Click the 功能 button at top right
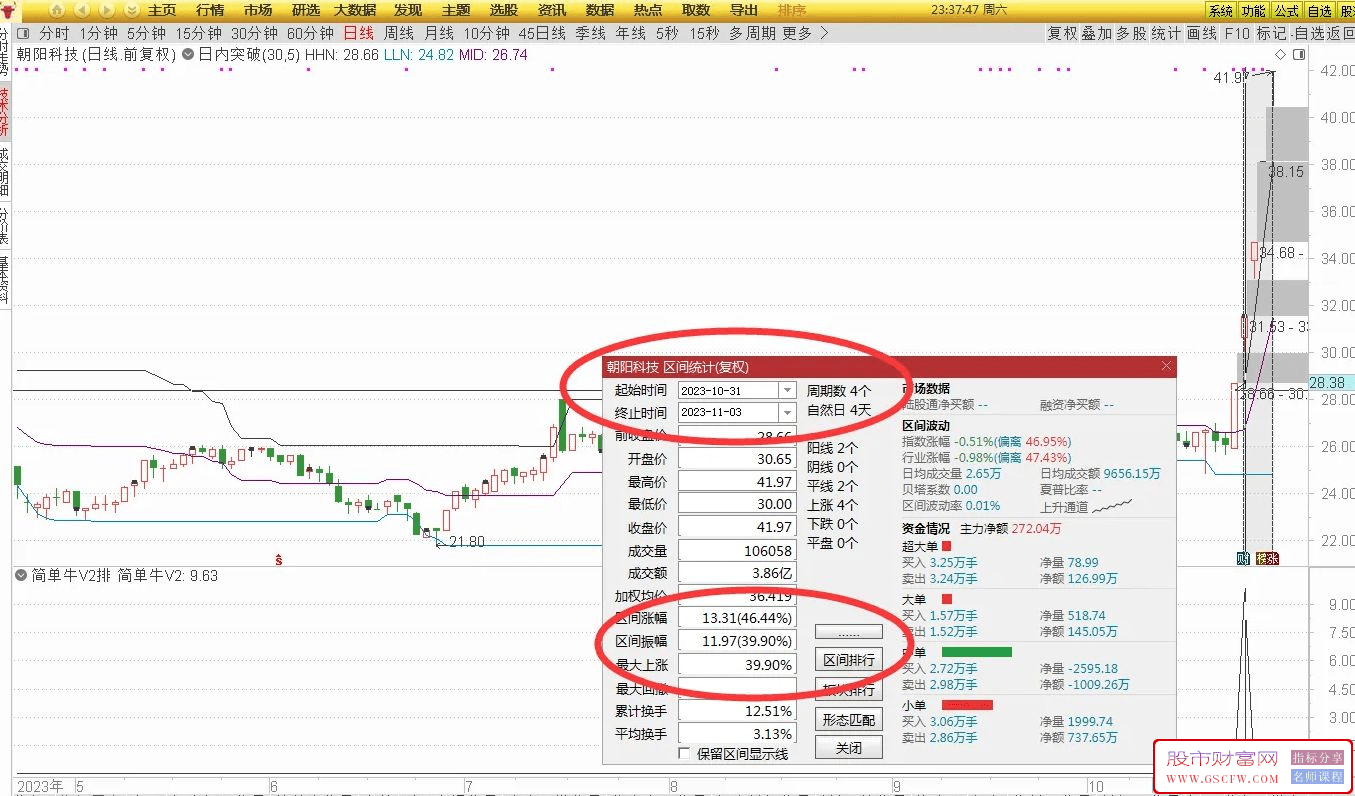Image resolution: width=1355 pixels, height=796 pixels. pyautogui.click(x=1253, y=11)
